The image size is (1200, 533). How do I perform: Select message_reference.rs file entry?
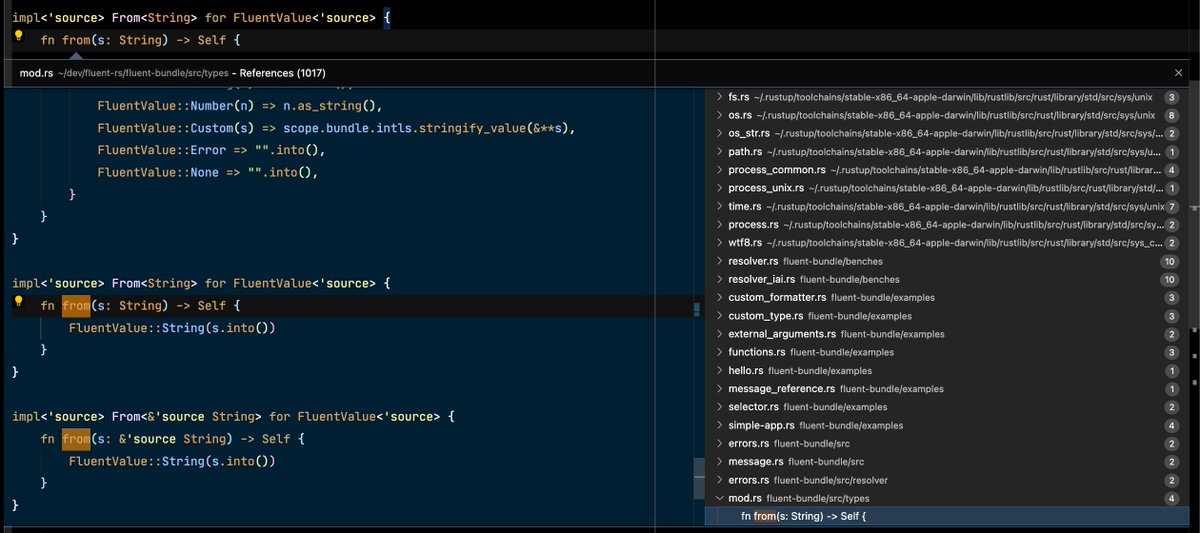(947, 389)
